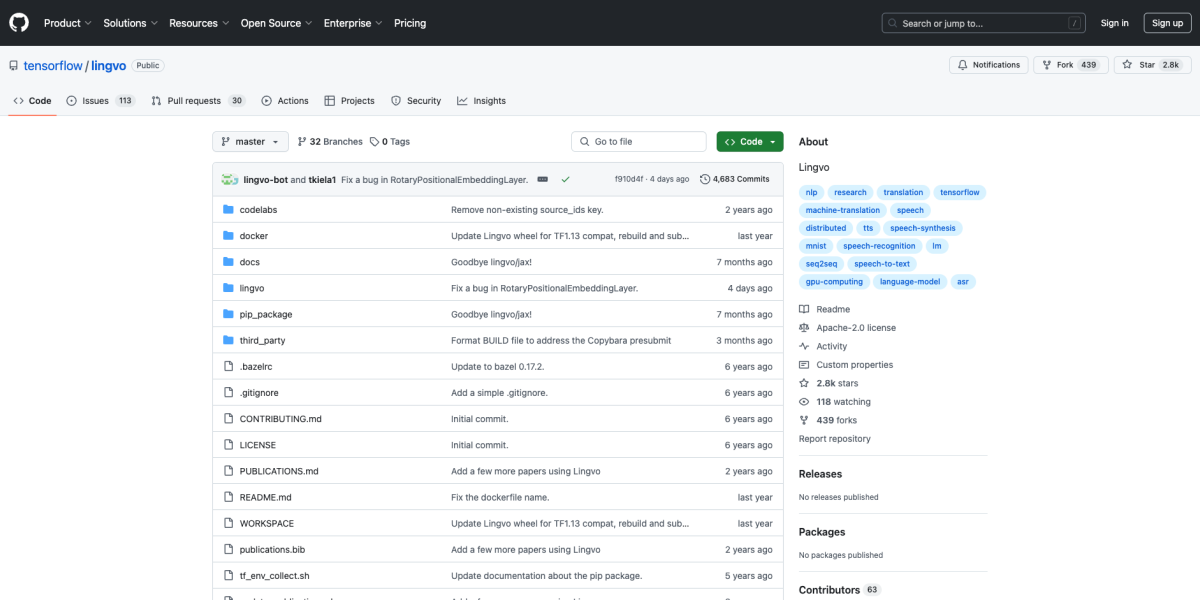The height and width of the screenshot is (600, 1200).
Task: Click the Sign up button
Action: [x=1167, y=23]
